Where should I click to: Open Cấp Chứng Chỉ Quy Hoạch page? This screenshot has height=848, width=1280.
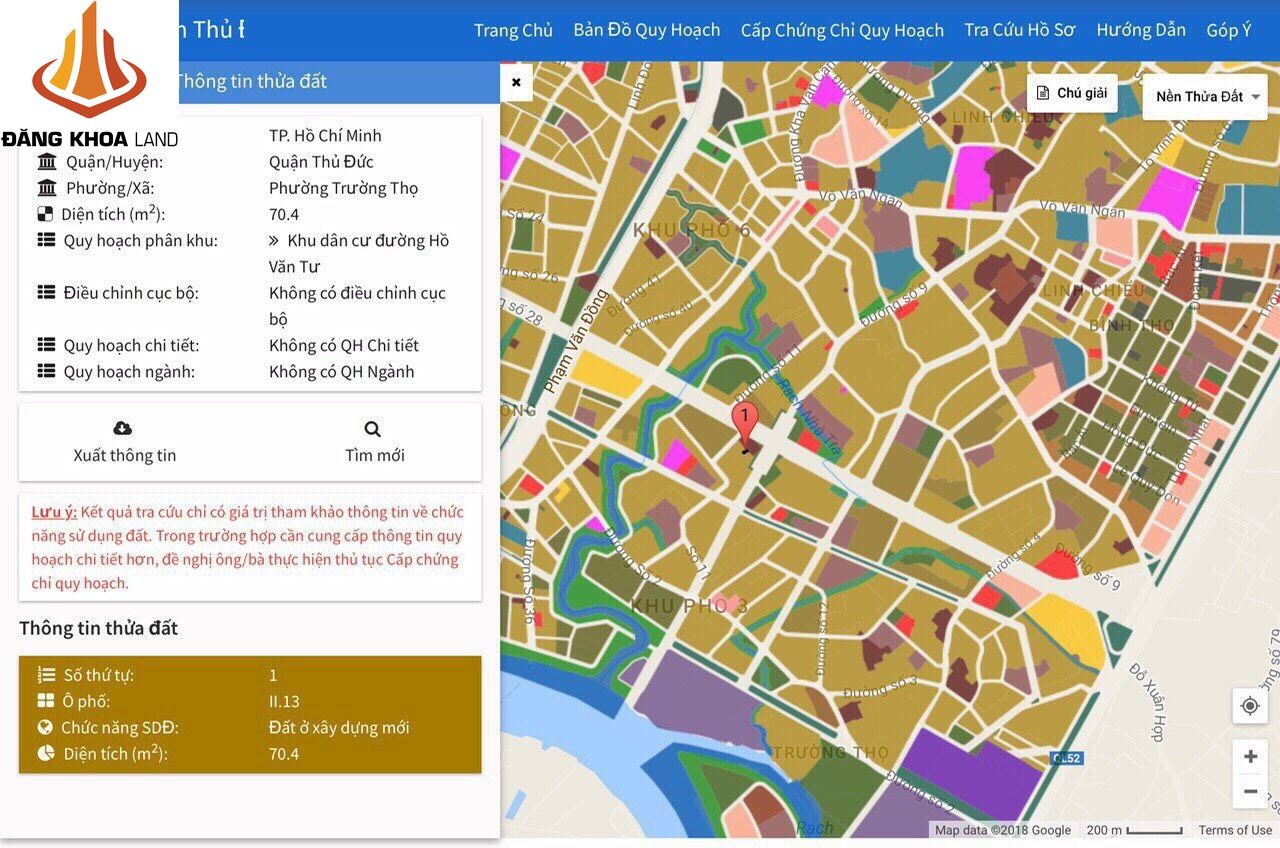(x=842, y=30)
